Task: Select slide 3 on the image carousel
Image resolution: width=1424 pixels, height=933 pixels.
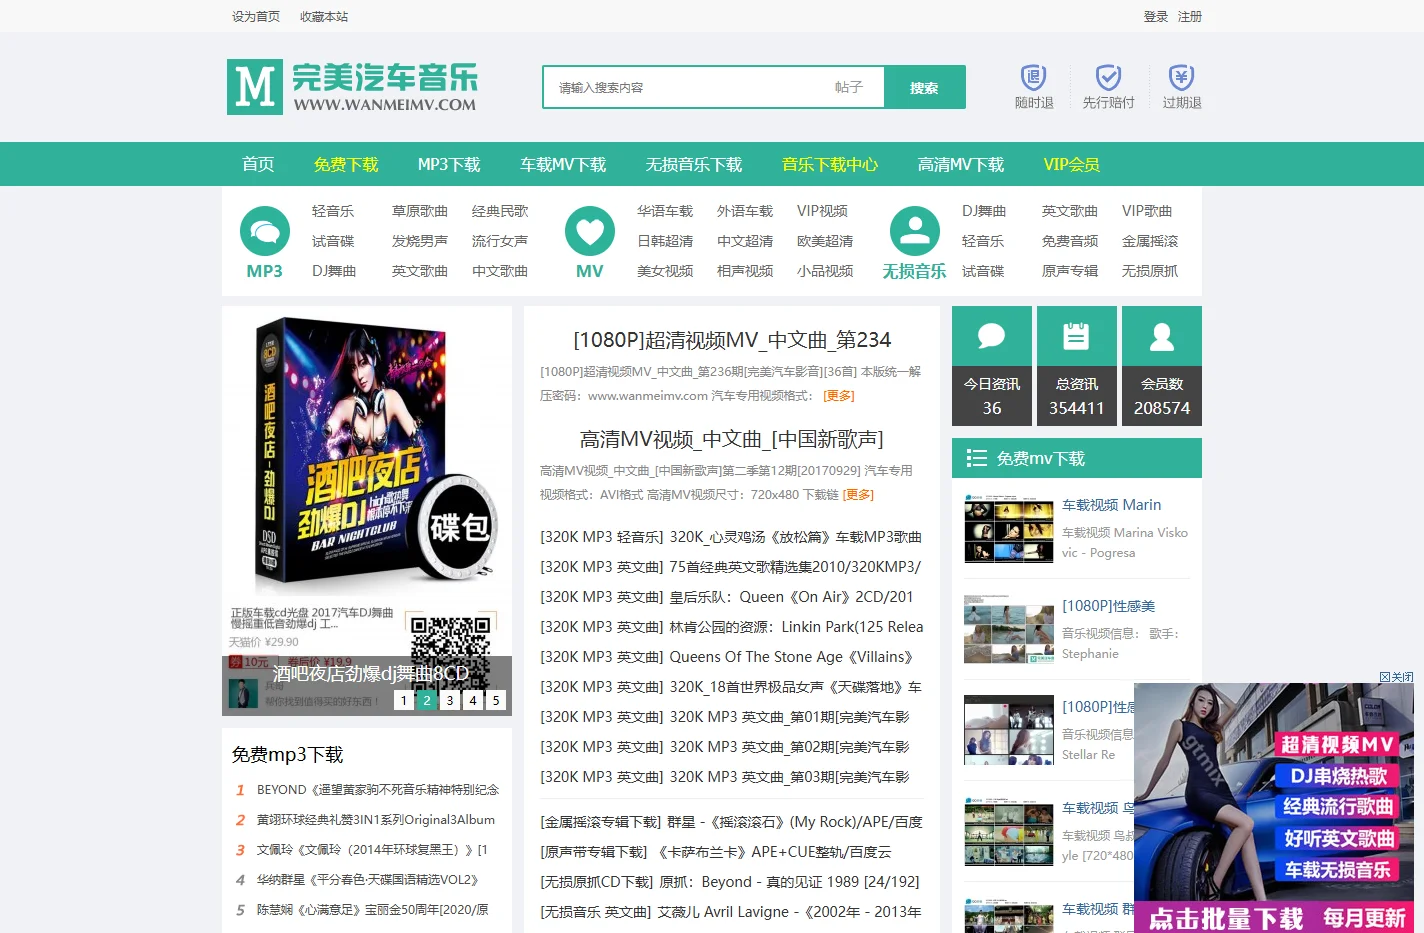Action: point(450,701)
